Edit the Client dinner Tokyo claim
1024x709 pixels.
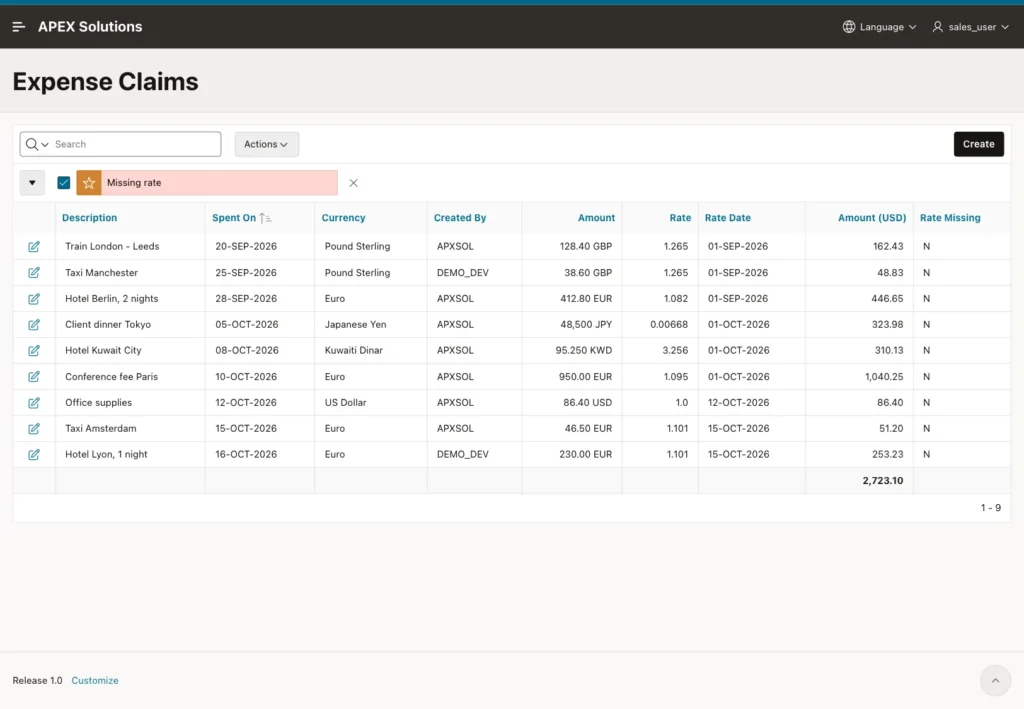point(34,324)
